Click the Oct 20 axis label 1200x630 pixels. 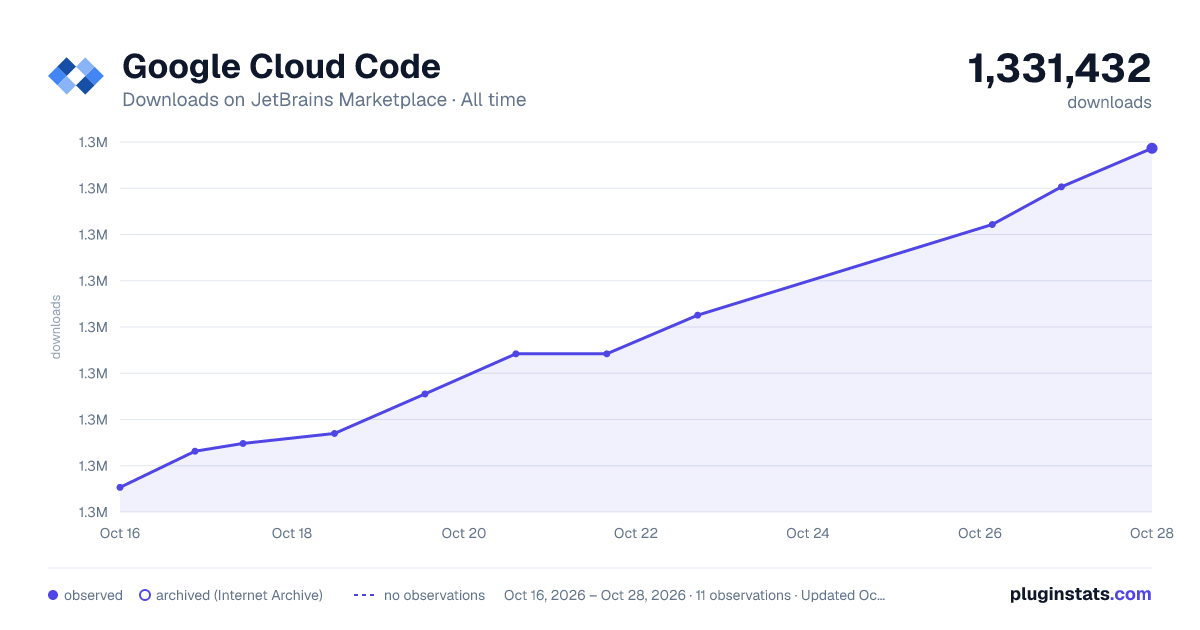[x=464, y=533]
